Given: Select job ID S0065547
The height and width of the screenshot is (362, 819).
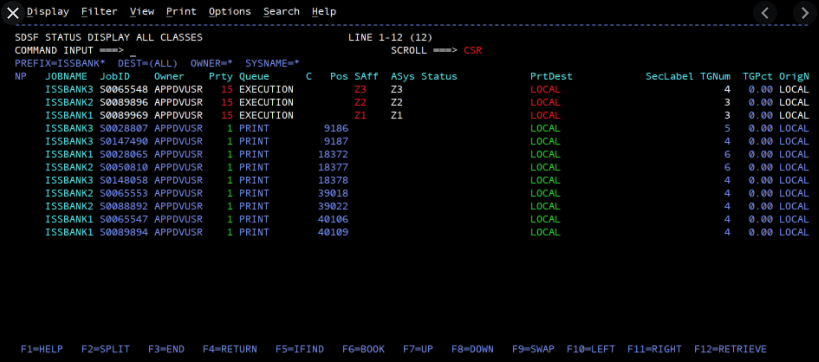Looking at the screenshot, I should pos(124,219).
